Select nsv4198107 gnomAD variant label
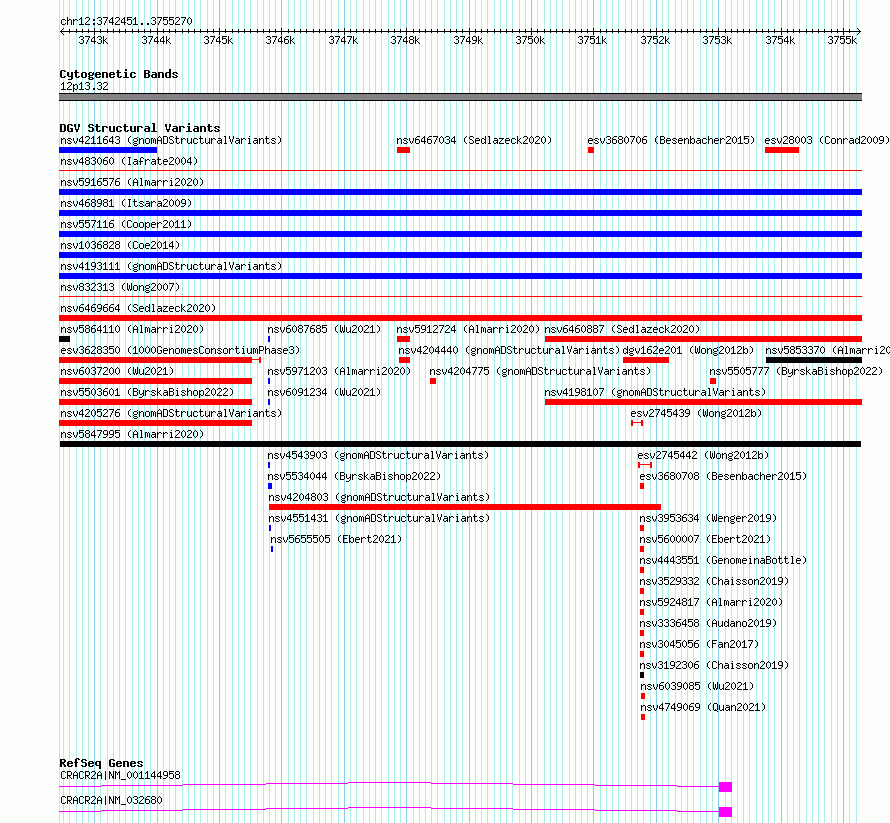The image size is (890, 823). 655,392
